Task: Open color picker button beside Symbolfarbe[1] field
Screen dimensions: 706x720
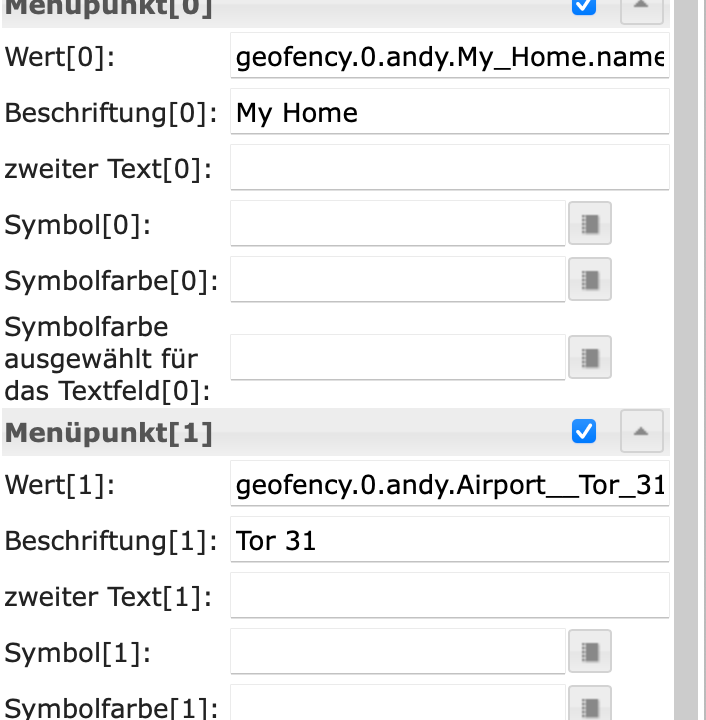Action: (x=590, y=704)
